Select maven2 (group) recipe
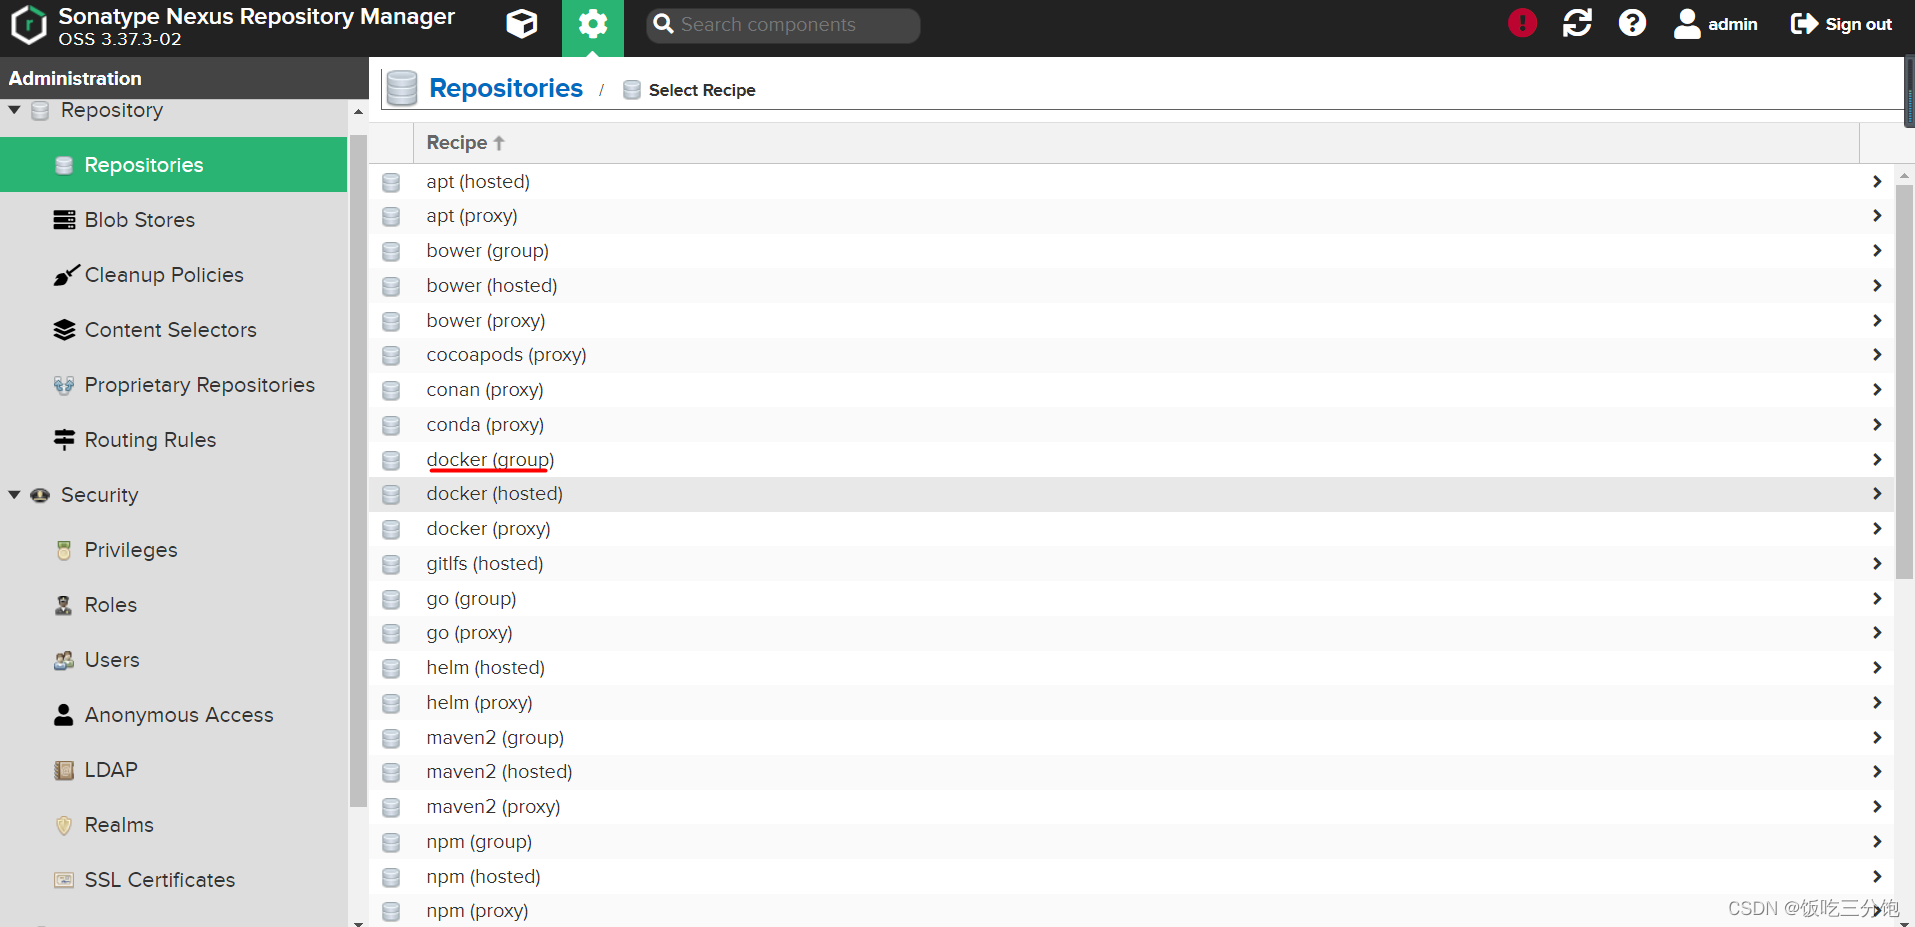Screen dimensions: 1915x927 pyautogui.click(x=1131, y=738)
